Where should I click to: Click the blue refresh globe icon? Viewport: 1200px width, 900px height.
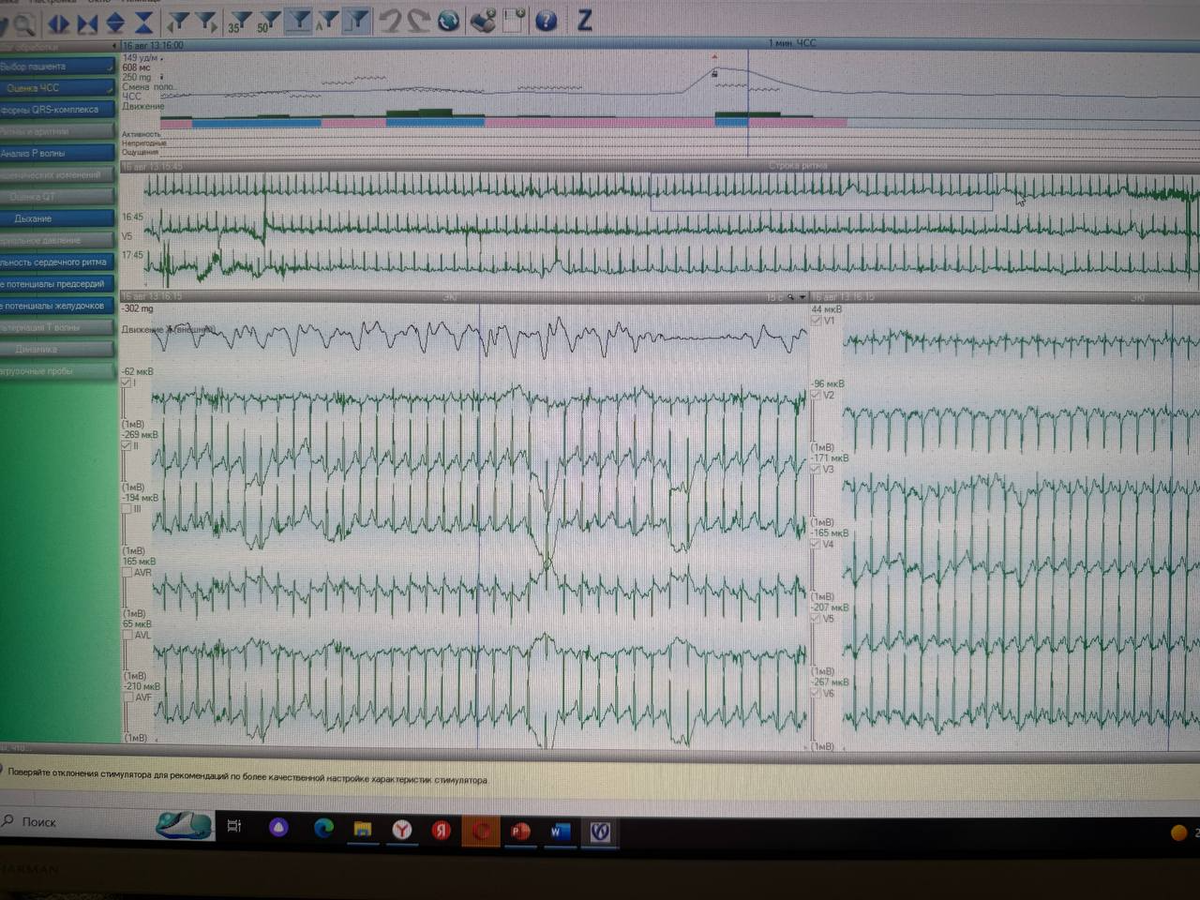[x=449, y=20]
